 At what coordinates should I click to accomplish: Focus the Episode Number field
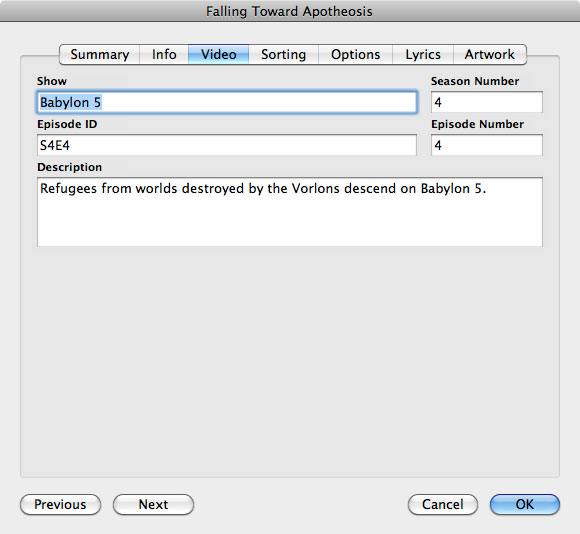[487, 145]
